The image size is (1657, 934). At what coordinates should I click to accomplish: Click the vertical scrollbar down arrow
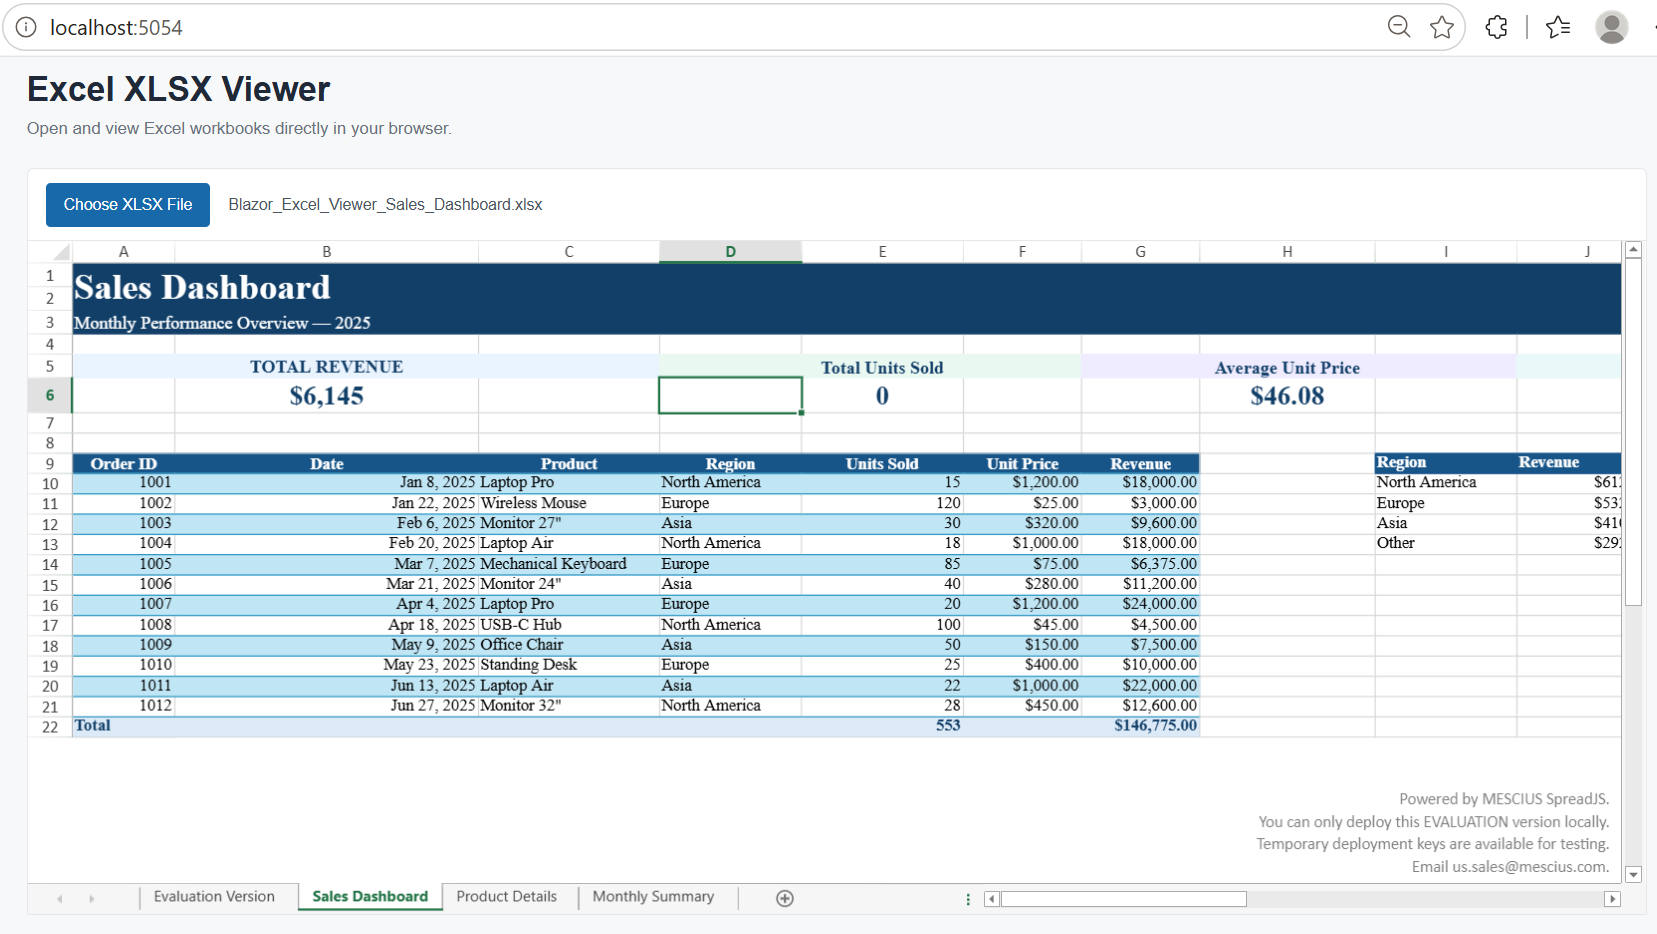(x=1633, y=874)
